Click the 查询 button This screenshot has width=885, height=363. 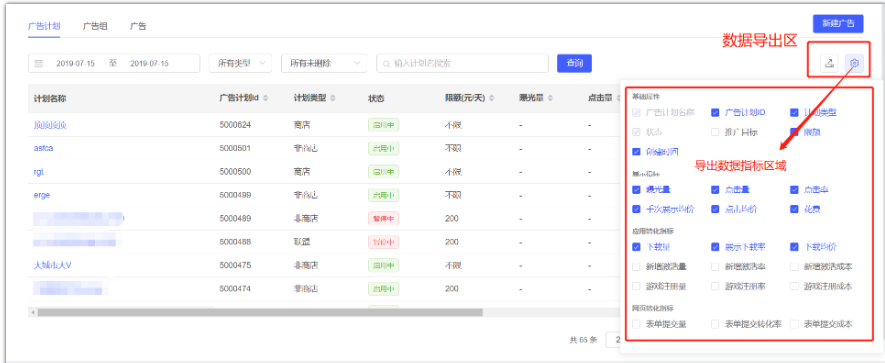point(574,63)
